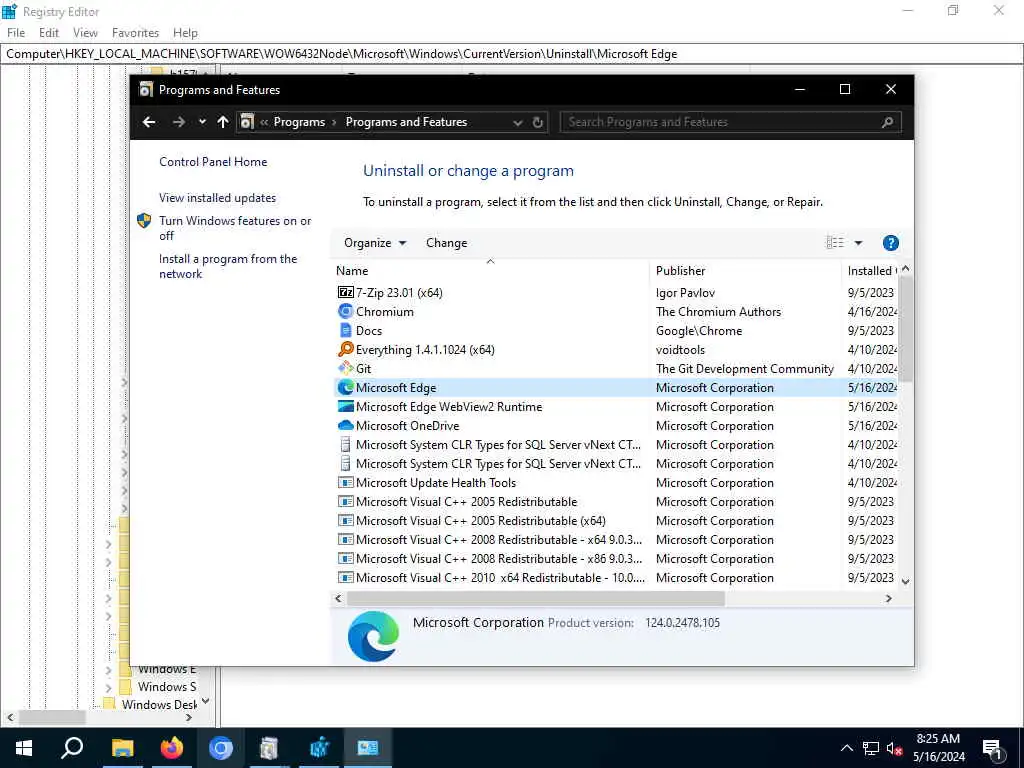Select the Windows Desk registry key
The image size is (1024, 768).
pyautogui.click(x=159, y=705)
